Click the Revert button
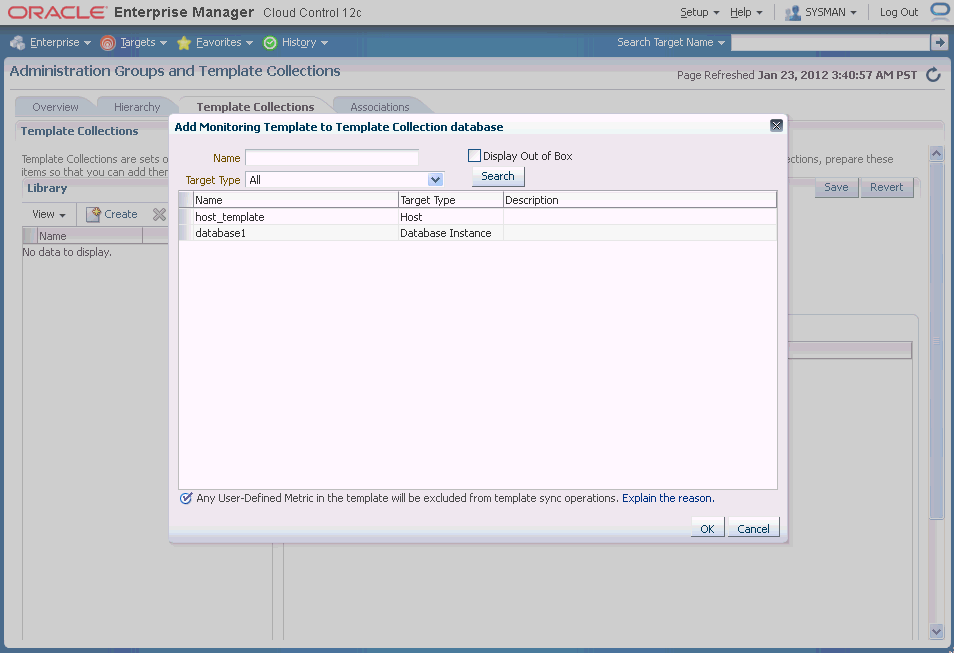Viewport: 954px width, 653px height. (886, 187)
